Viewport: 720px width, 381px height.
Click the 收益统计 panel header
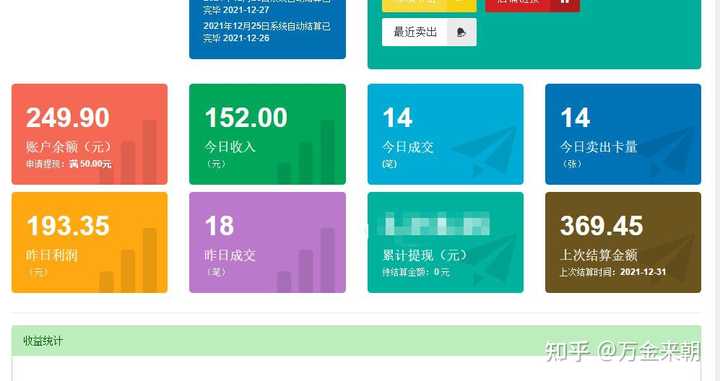(356, 341)
